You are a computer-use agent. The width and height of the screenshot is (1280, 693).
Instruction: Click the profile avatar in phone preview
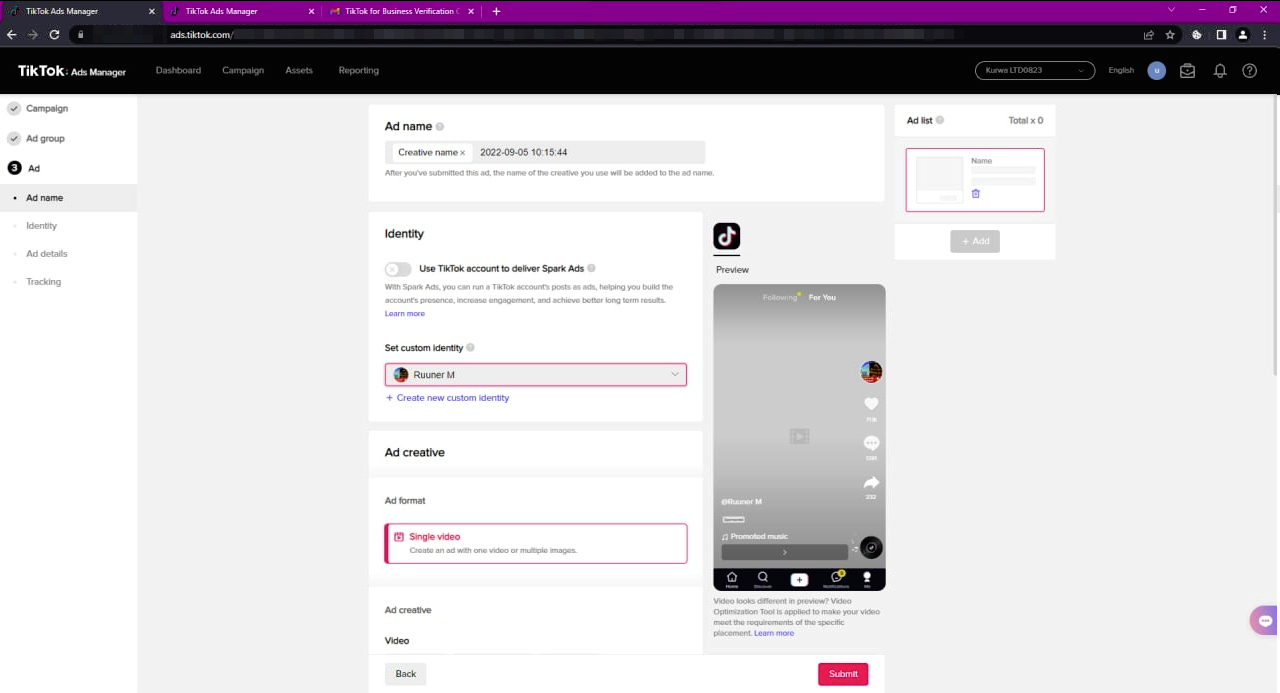[871, 372]
